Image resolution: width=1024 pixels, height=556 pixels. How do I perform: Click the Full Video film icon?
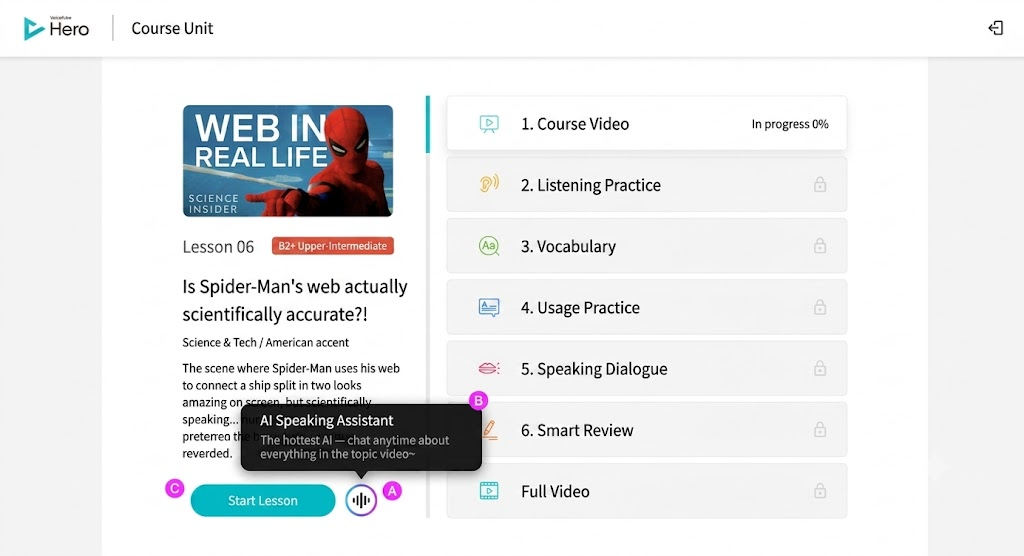[x=488, y=491]
